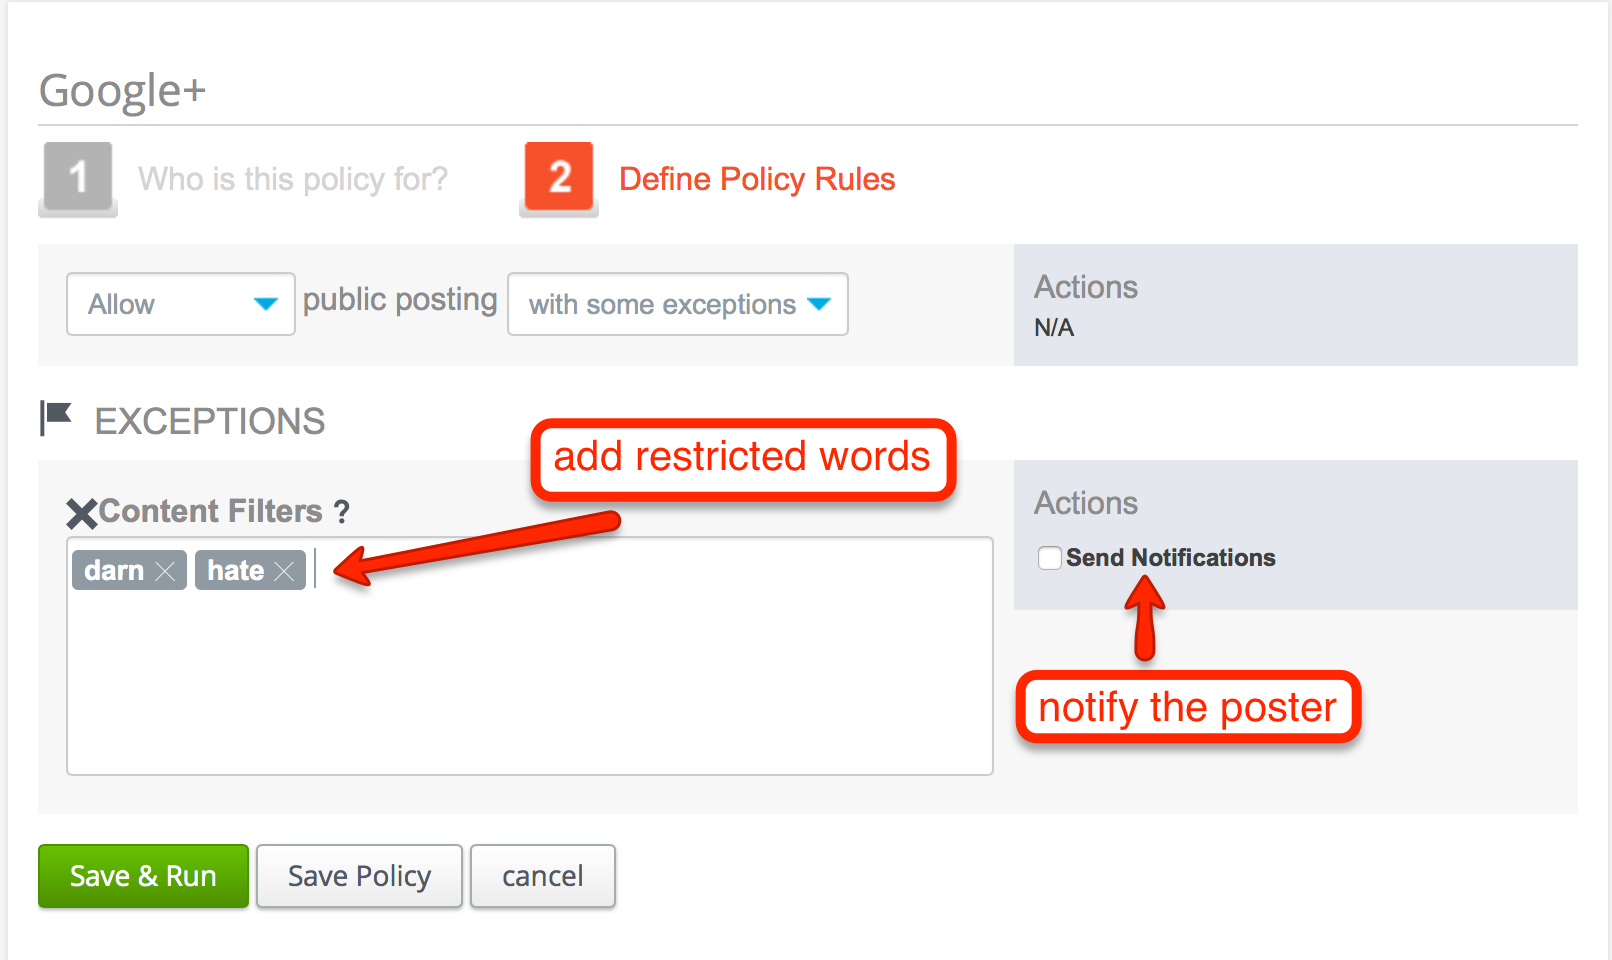
Task: Select the 'hate' word tag
Action: (235, 571)
